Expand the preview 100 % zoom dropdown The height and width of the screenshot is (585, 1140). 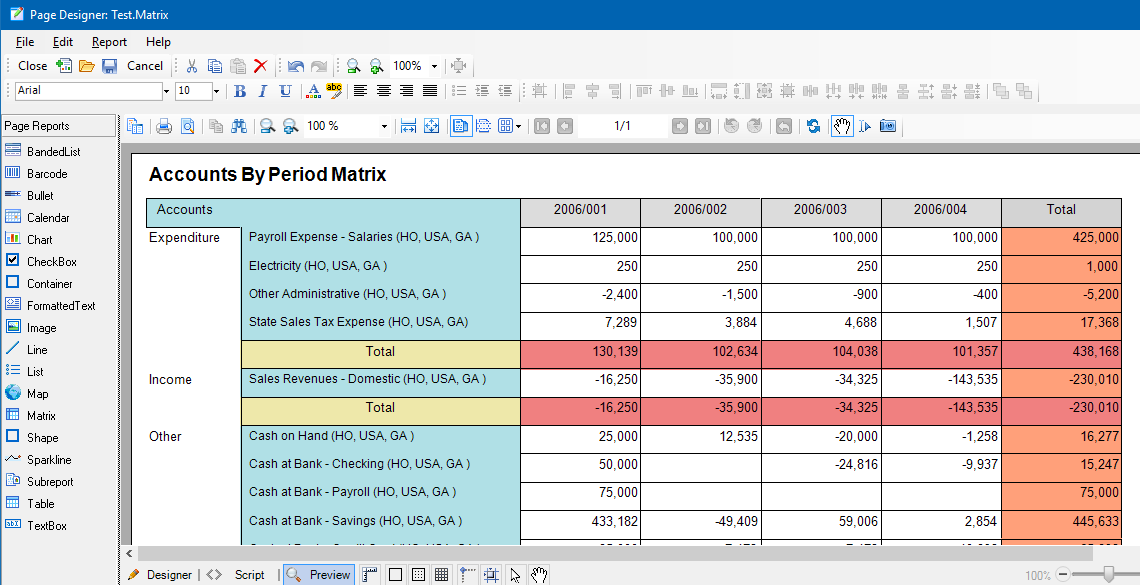tap(385, 126)
